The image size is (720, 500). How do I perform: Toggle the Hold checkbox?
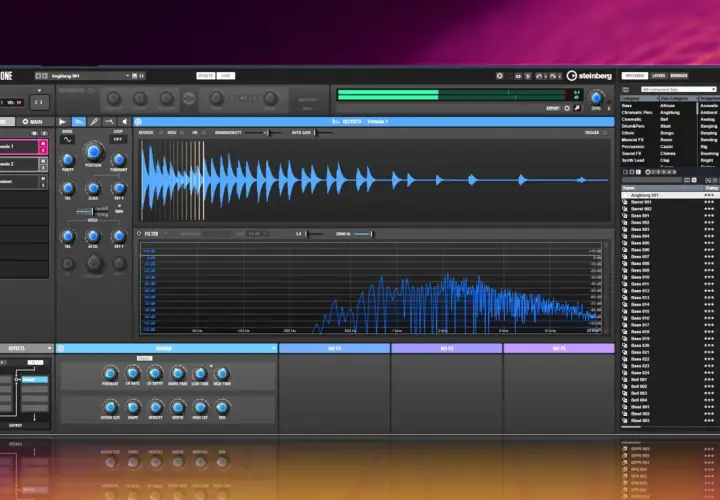(x=182, y=133)
